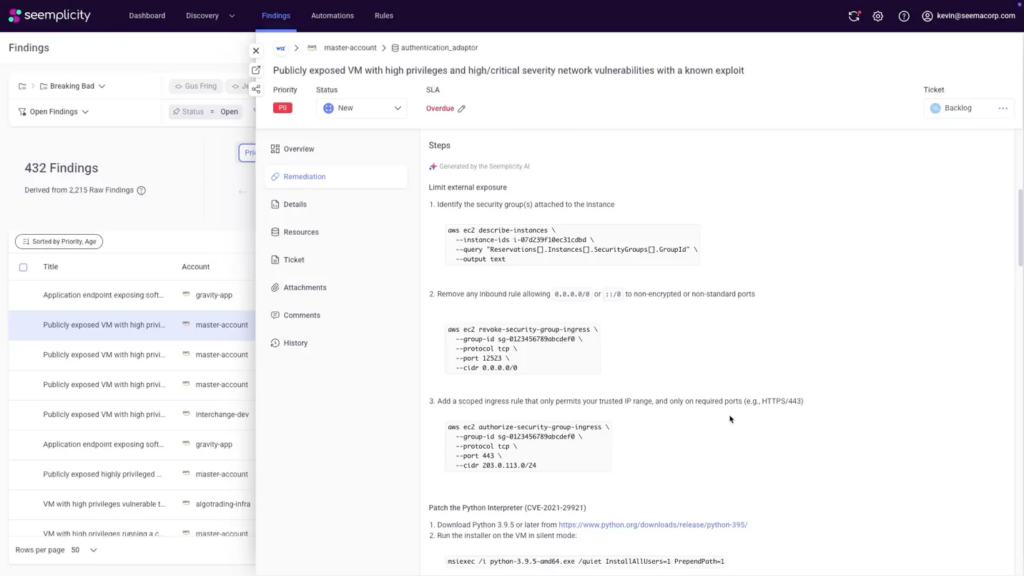Click the right-side vertical scrollbar
This screenshot has height=576, width=1024.
(1020, 227)
